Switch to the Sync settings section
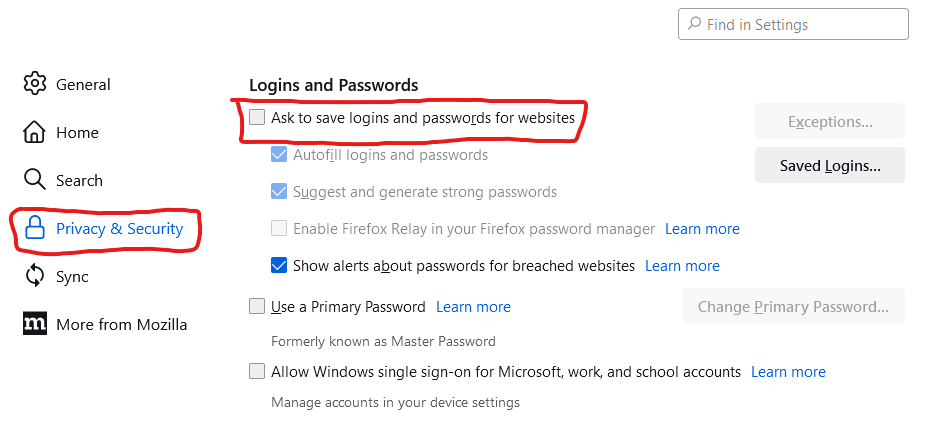Screen dimensions: 944x423 (x=56, y=276)
